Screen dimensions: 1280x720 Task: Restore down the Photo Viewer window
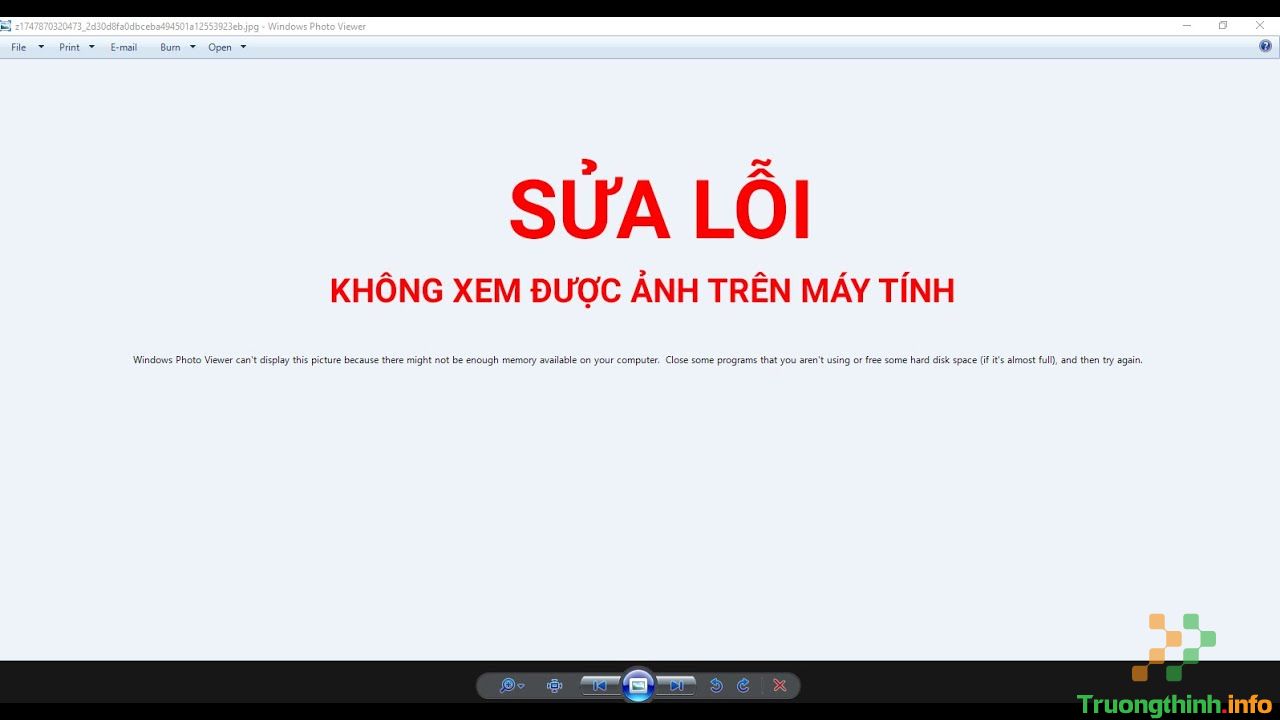(x=1223, y=26)
